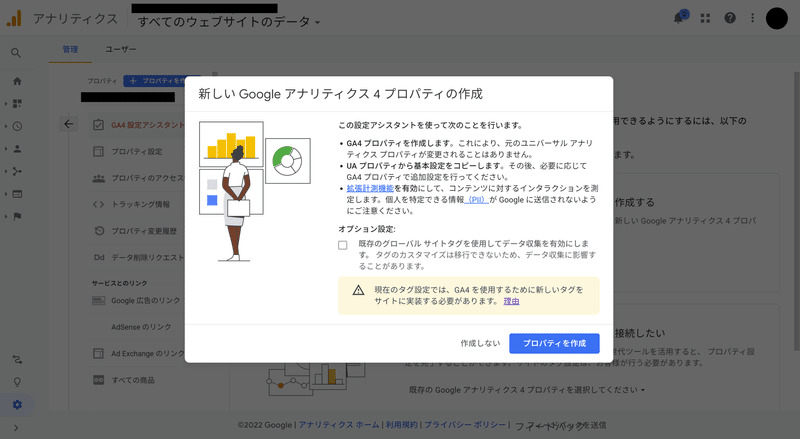Expand sidebar with bottom chevron

tap(16, 428)
